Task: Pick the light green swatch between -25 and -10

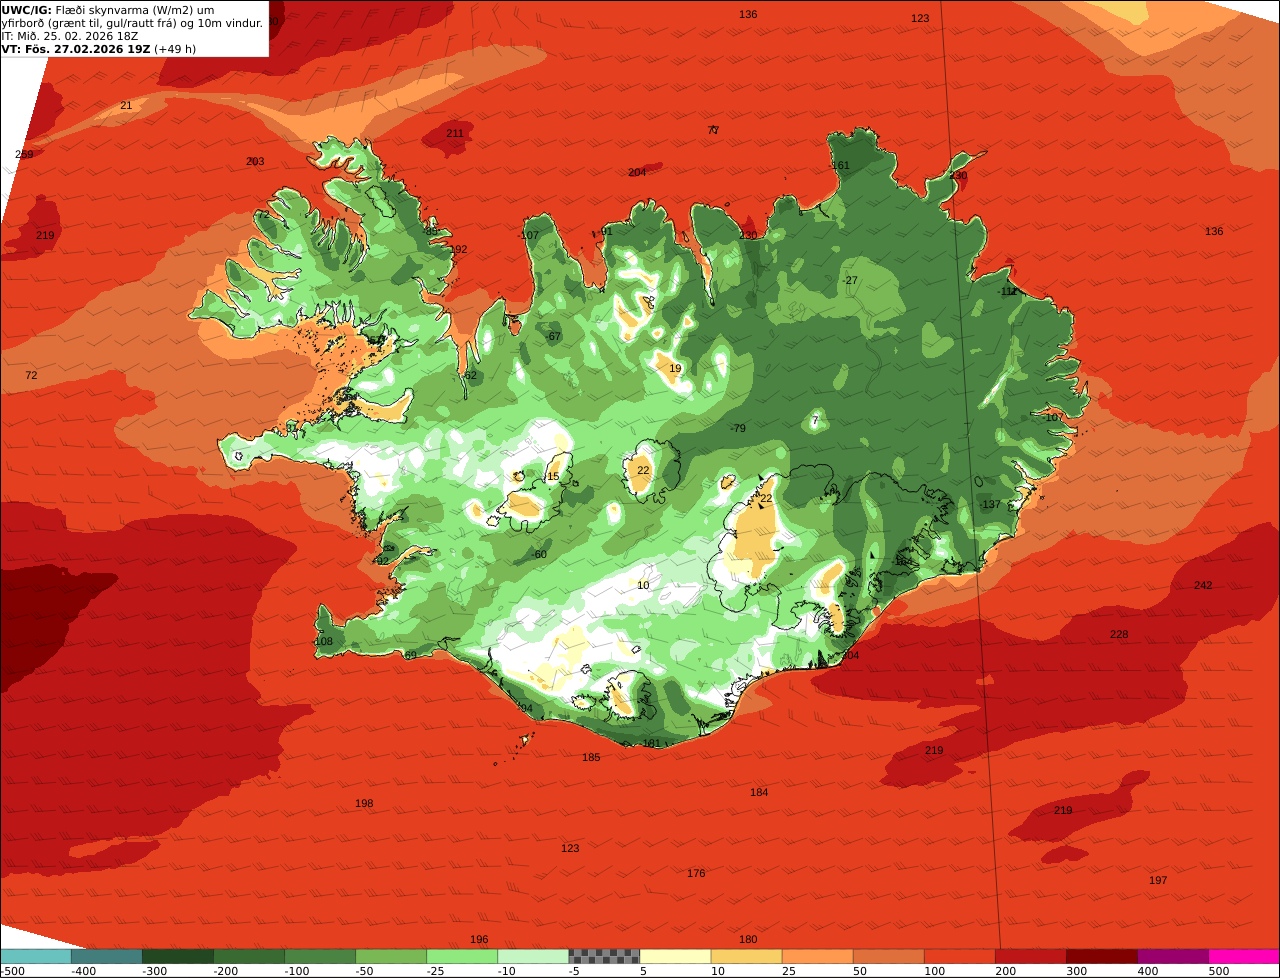Action: (x=462, y=956)
